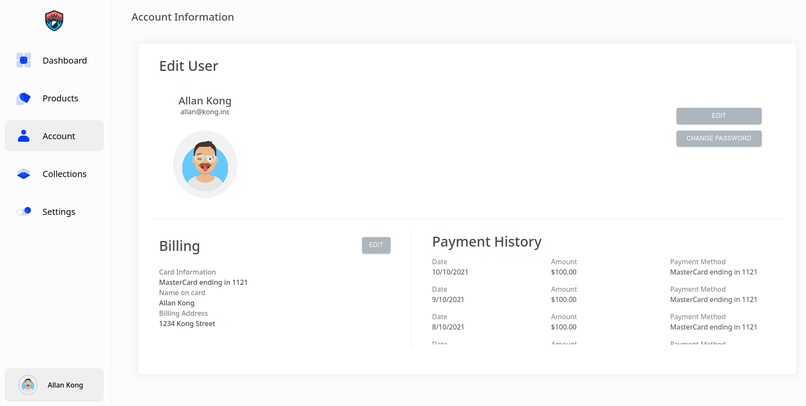Viewport: 806px width, 406px height.
Task: Click the $100.00 amount for 10/10/2021
Action: click(x=564, y=272)
